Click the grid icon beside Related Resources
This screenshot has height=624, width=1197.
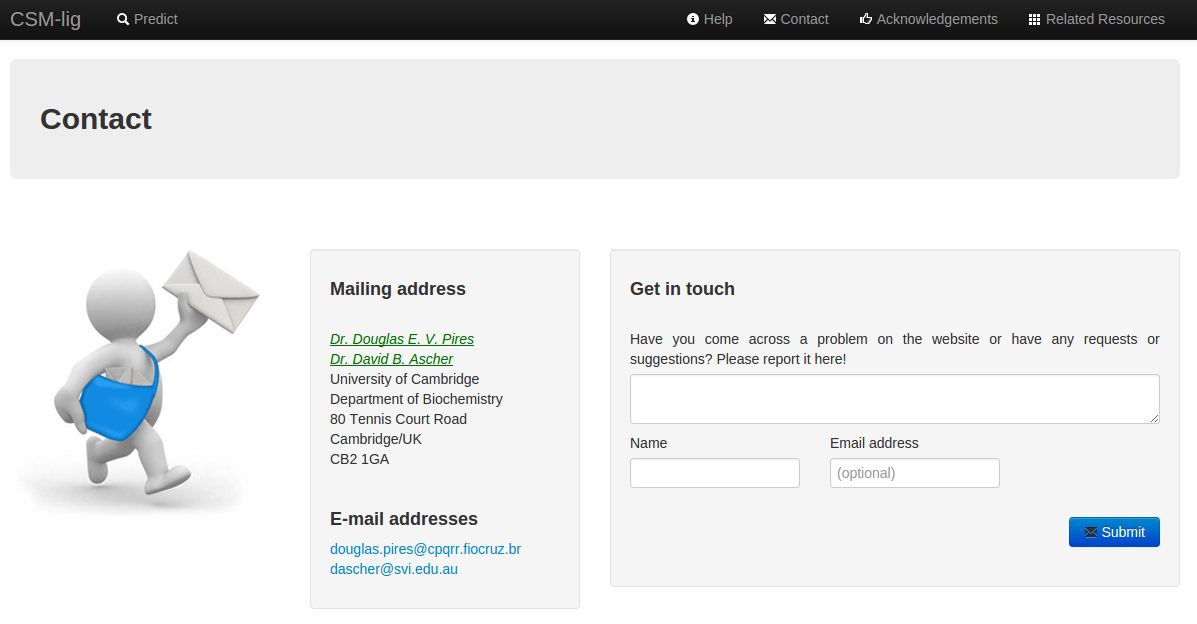pos(1034,19)
